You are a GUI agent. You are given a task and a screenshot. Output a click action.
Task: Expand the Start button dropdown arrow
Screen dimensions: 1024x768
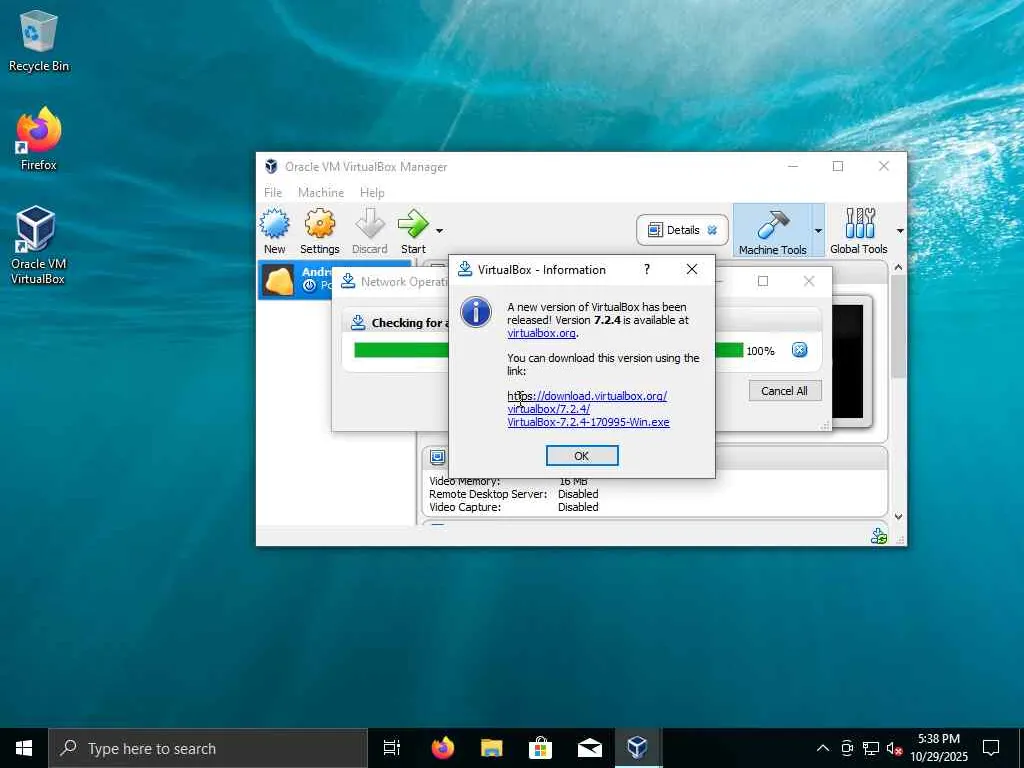[x=440, y=231]
